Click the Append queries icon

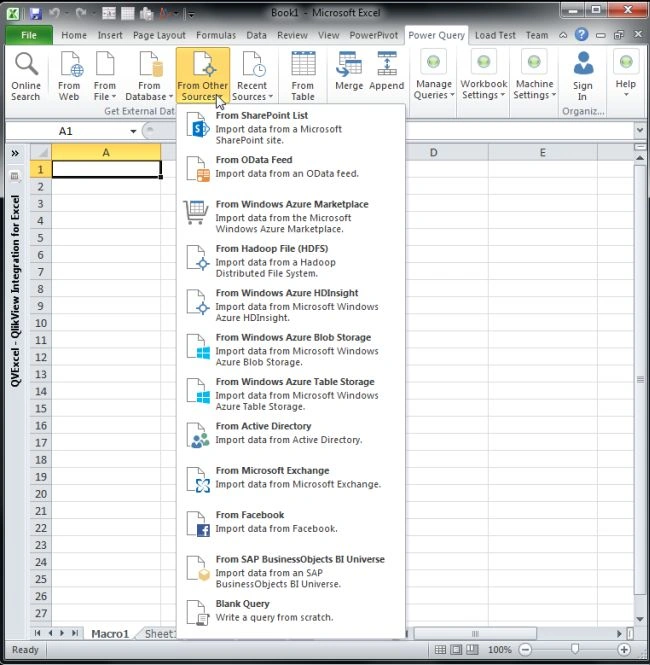(387, 64)
